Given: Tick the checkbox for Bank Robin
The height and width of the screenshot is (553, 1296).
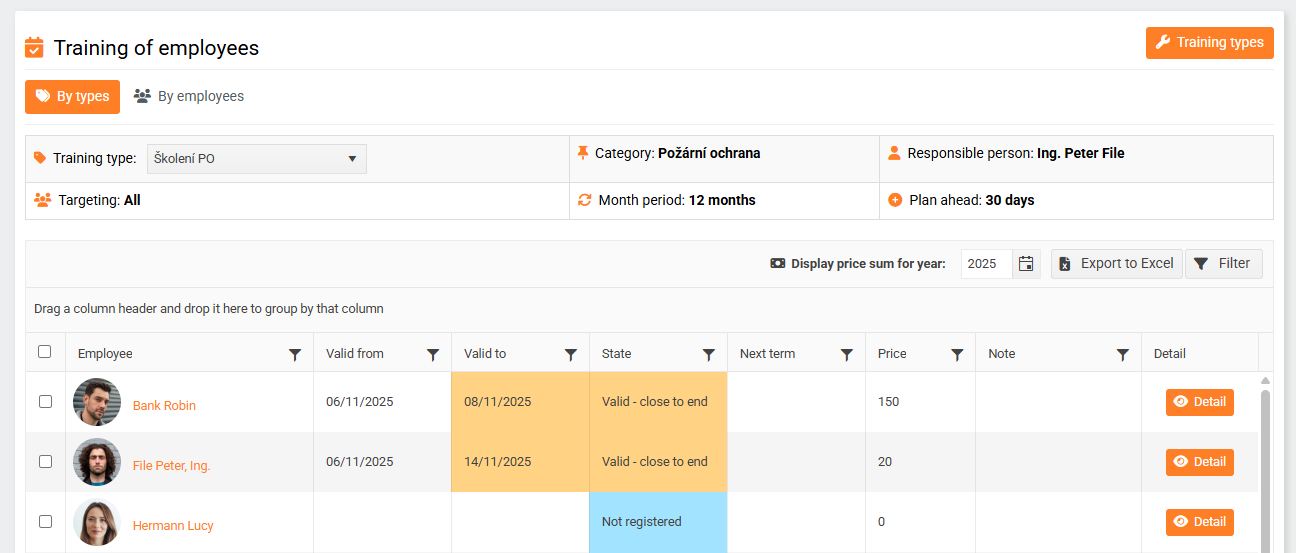Looking at the screenshot, I should tap(45, 402).
